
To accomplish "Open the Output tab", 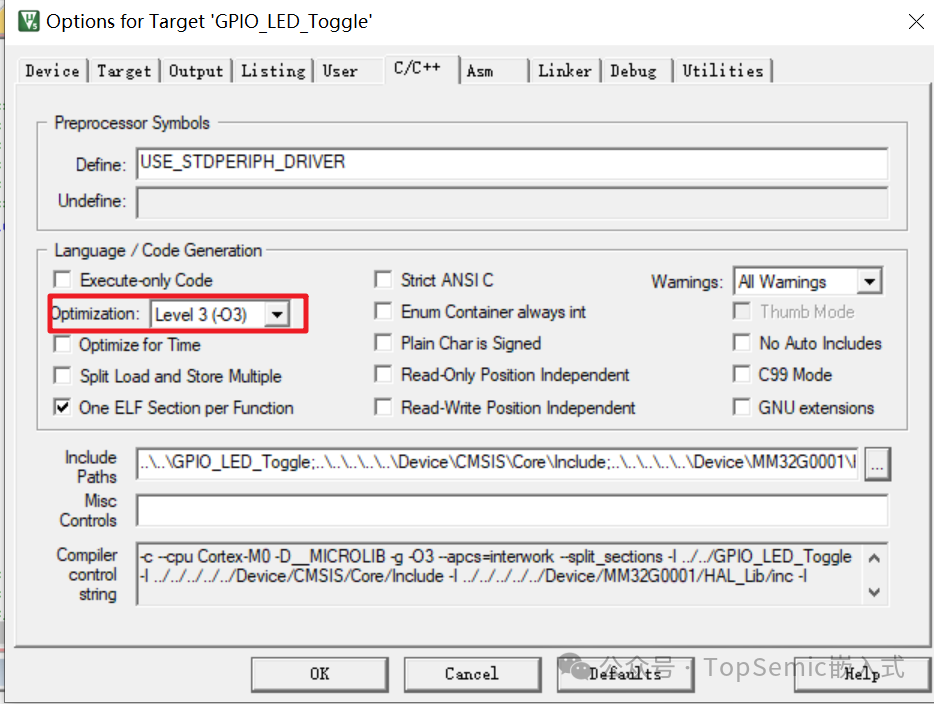I will point(196,71).
